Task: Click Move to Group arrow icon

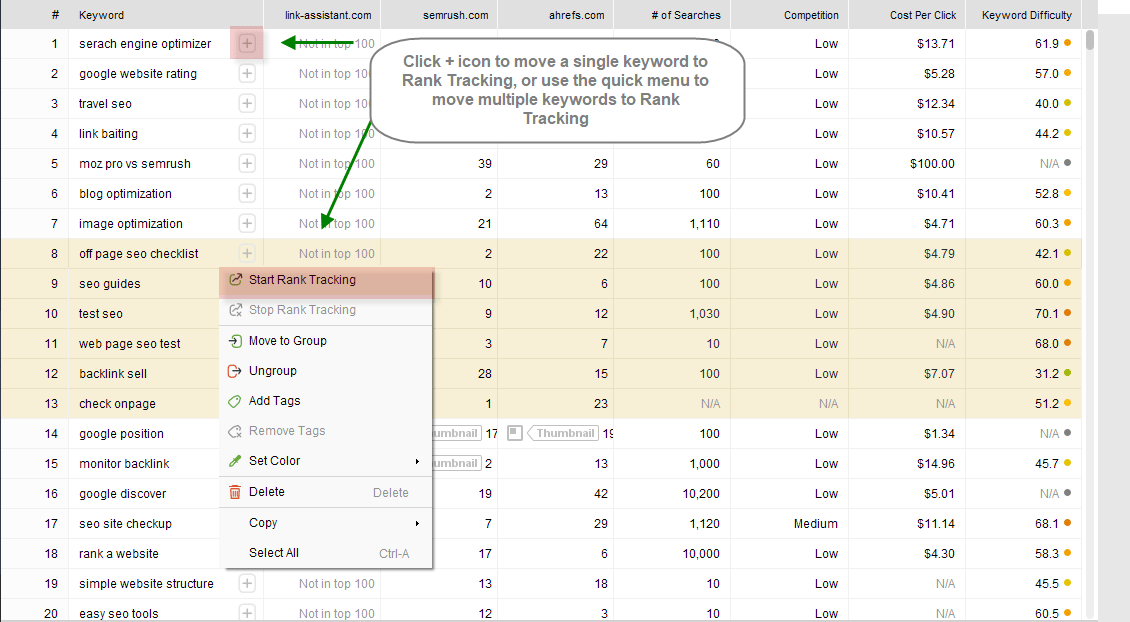Action: pyautogui.click(x=235, y=341)
